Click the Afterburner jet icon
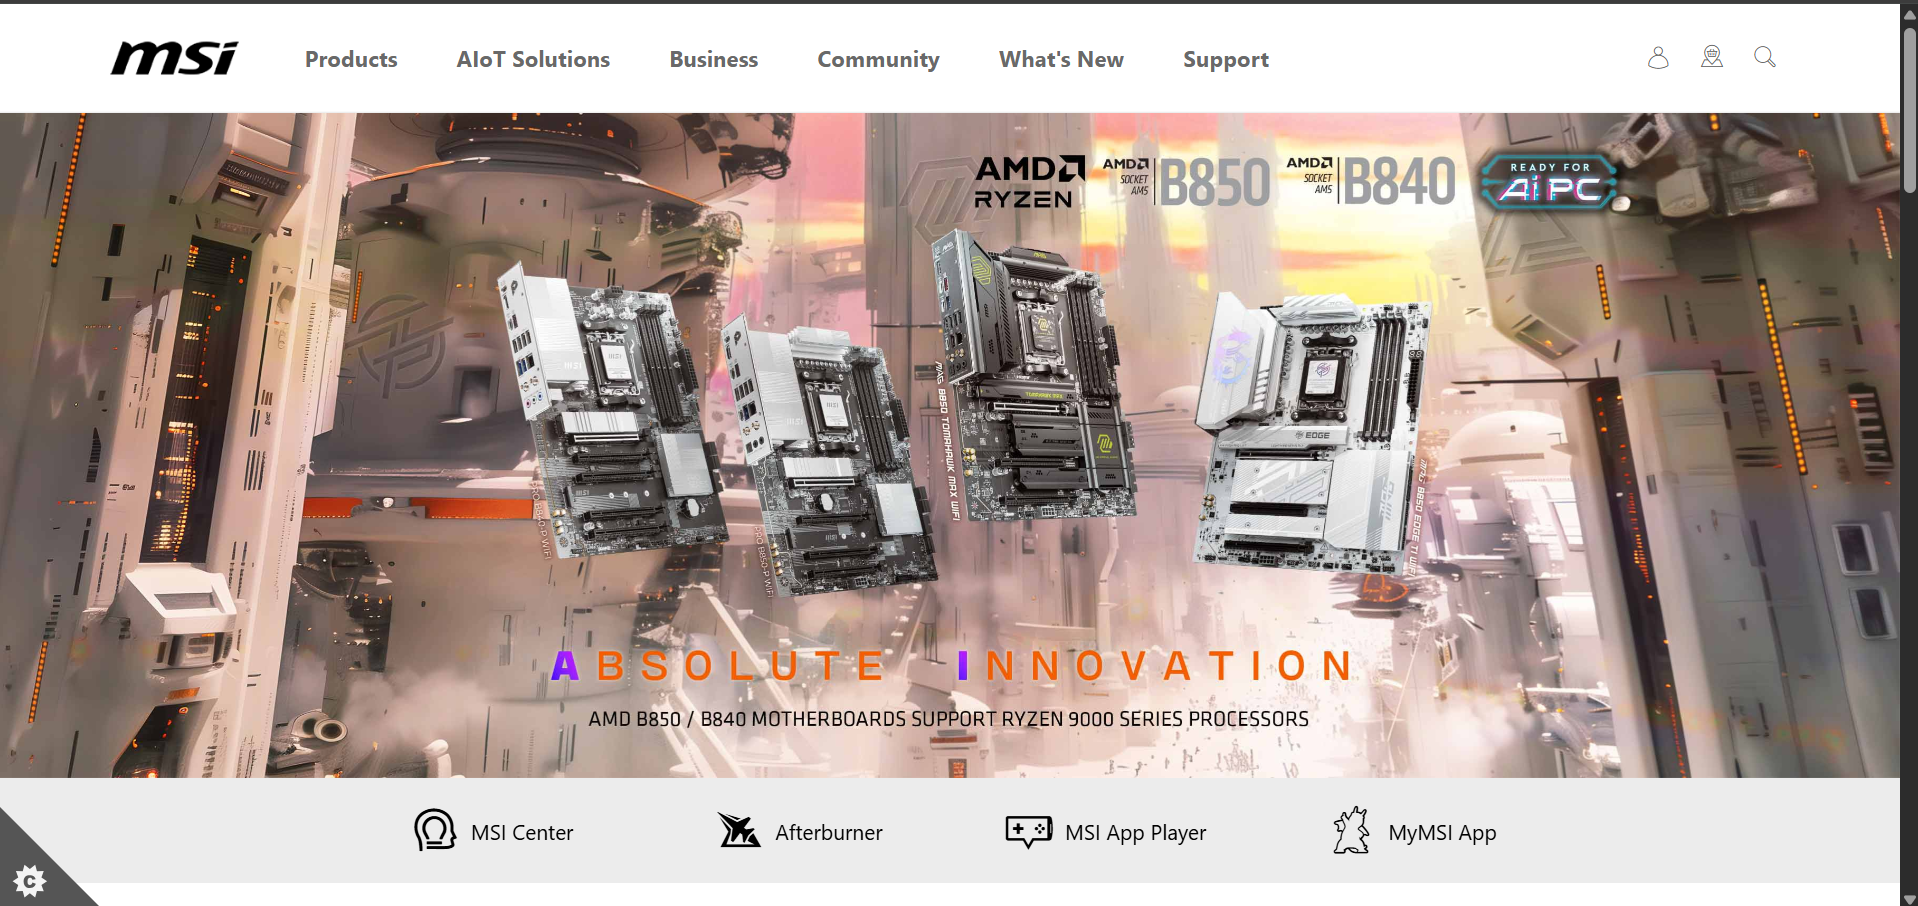Viewport: 1918px width, 906px height. [739, 830]
